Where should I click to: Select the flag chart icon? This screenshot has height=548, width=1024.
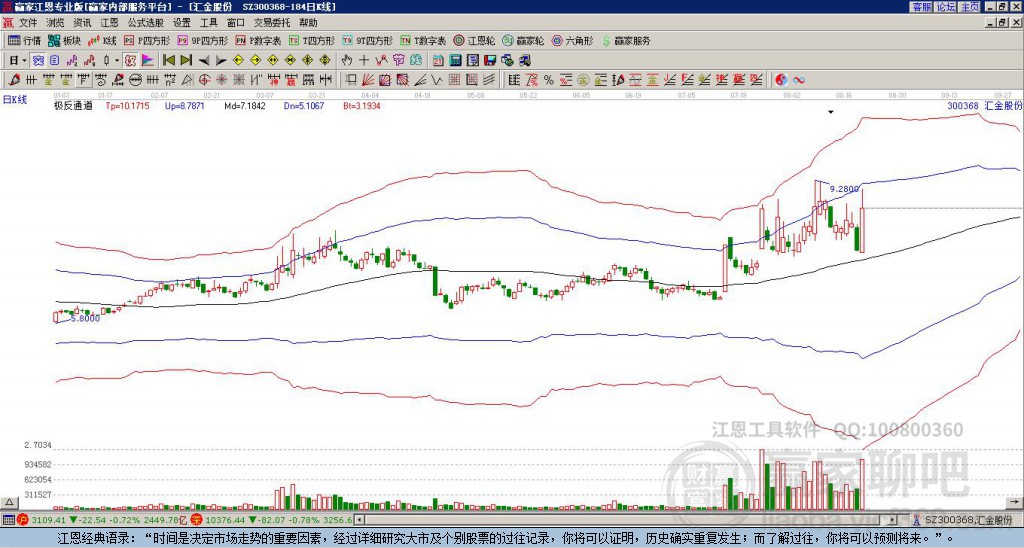pyautogui.click(x=148, y=61)
